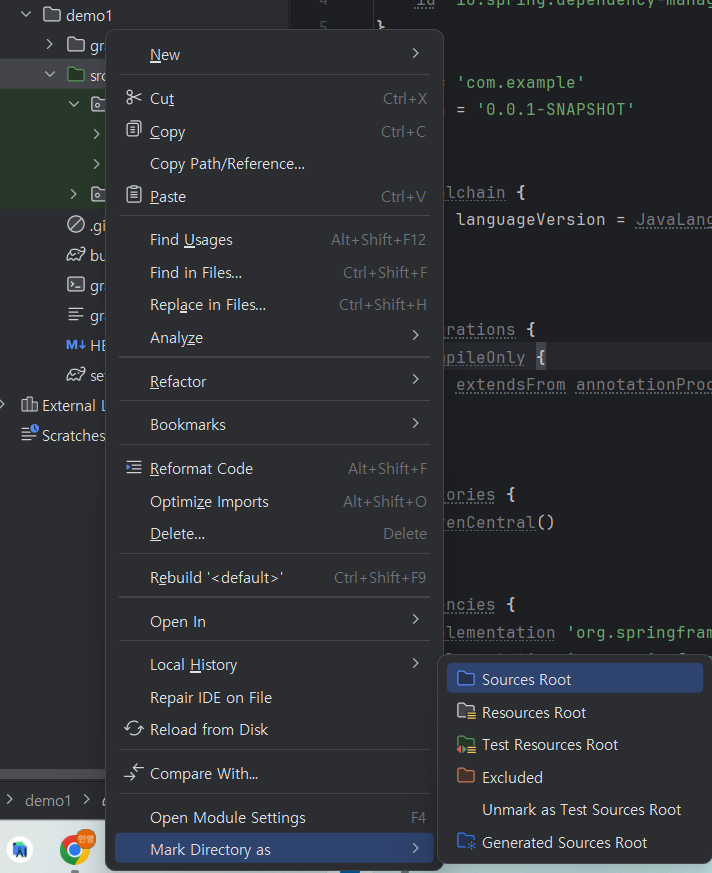Click the Reformat Code icon
712x873 pixels.
point(134,468)
